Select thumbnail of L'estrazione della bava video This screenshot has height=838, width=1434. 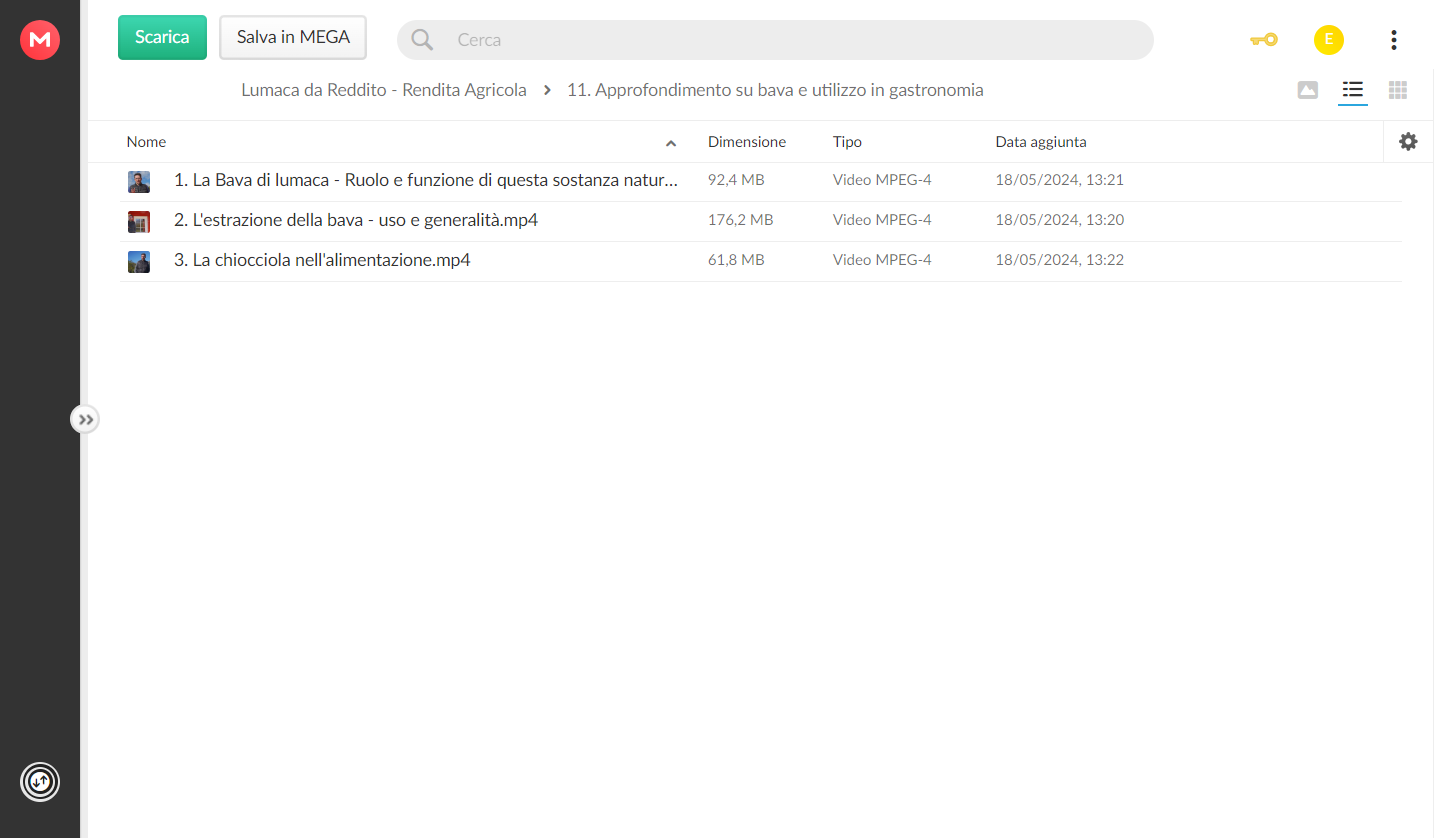[139, 221]
